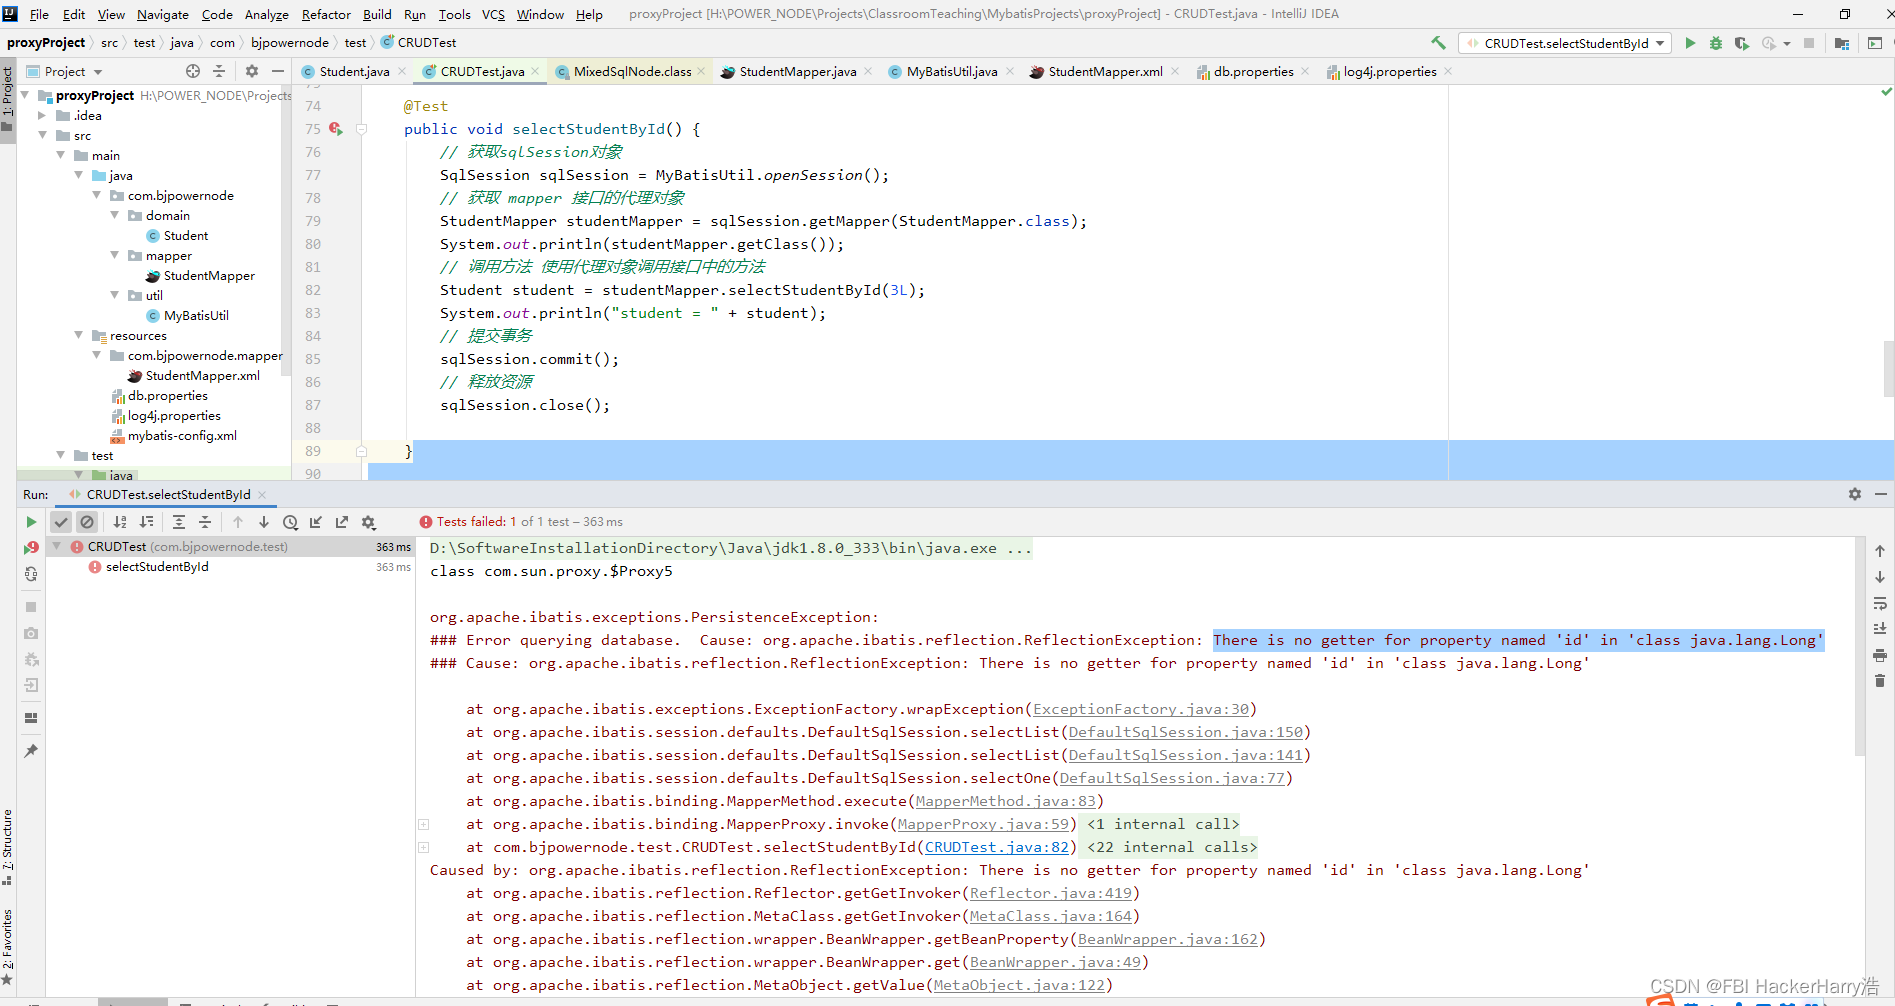Open Structure tool window side tab
1895x1006 pixels.
click(8, 847)
